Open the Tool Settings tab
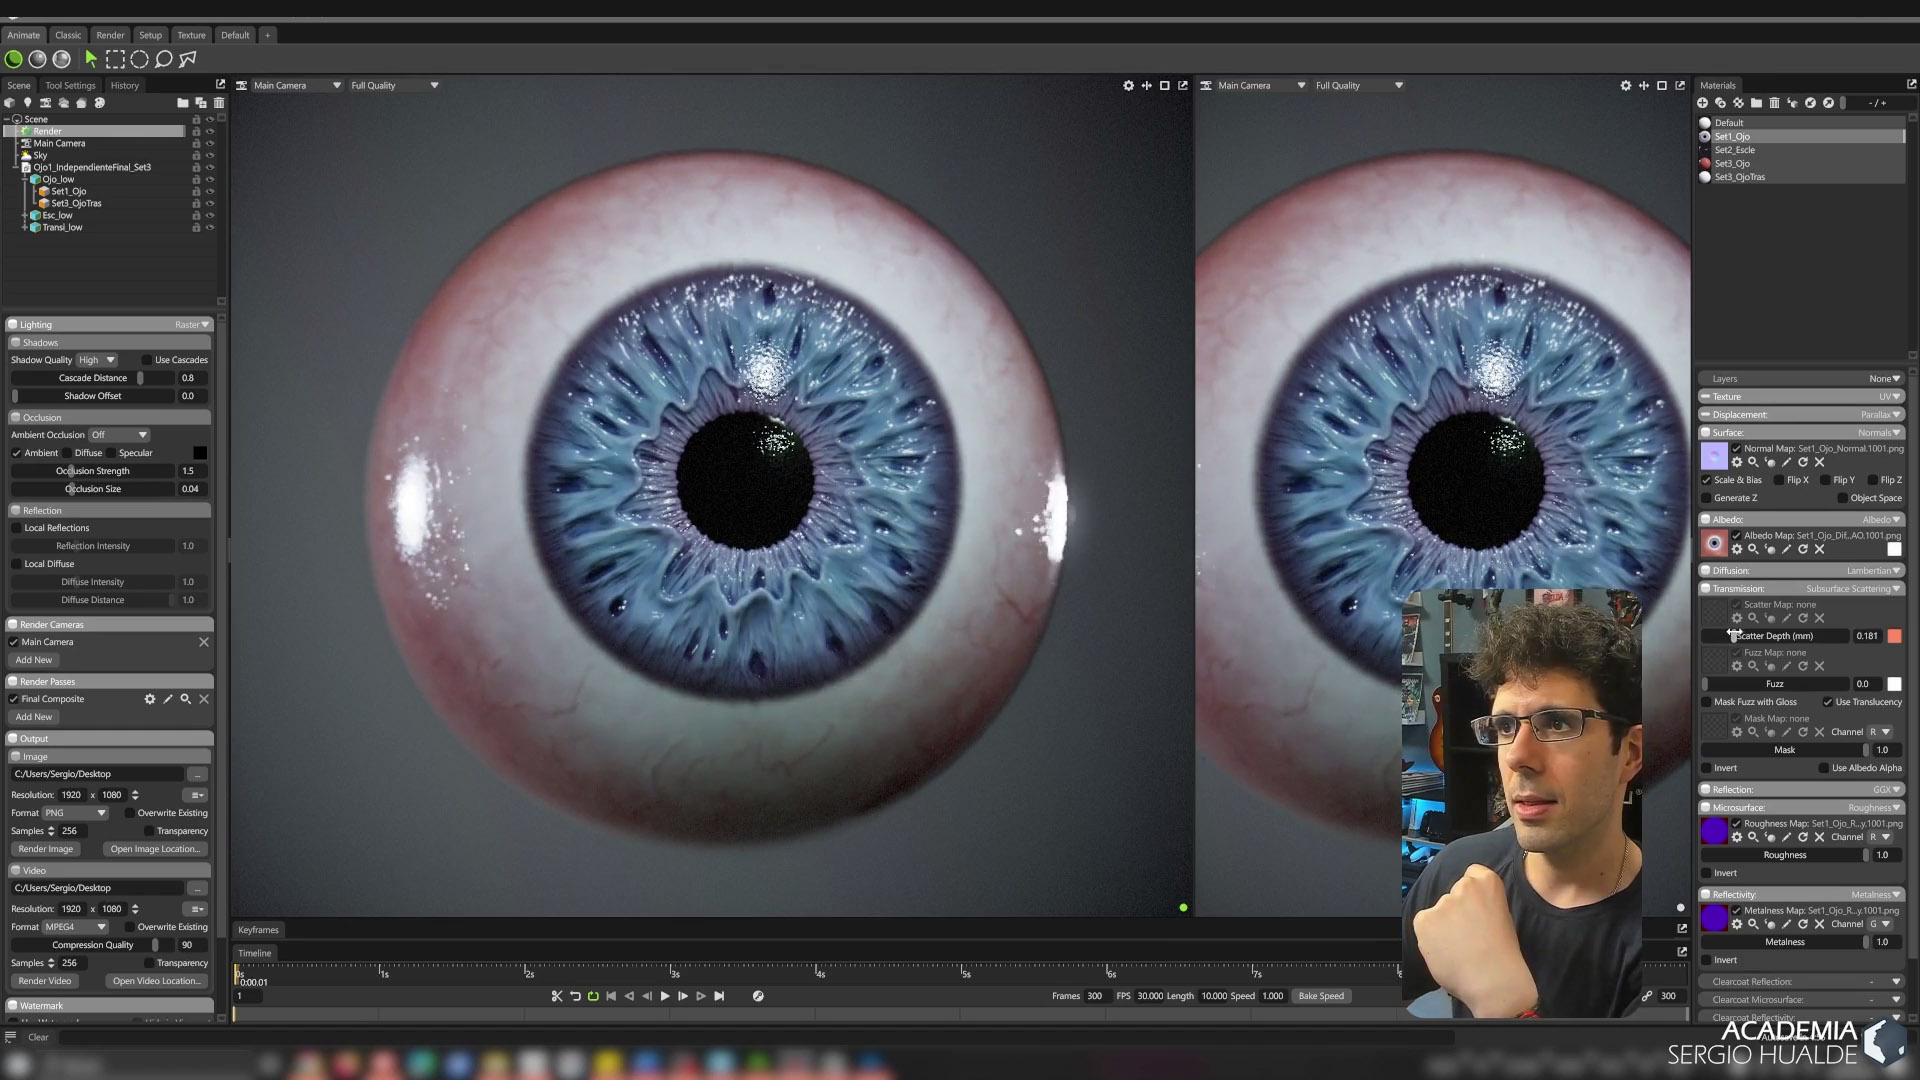Image resolution: width=1920 pixels, height=1080 pixels. pos(70,85)
